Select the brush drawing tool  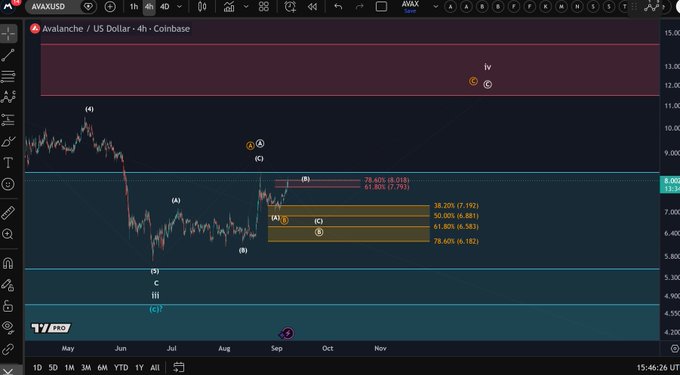pyautogui.click(x=8, y=142)
